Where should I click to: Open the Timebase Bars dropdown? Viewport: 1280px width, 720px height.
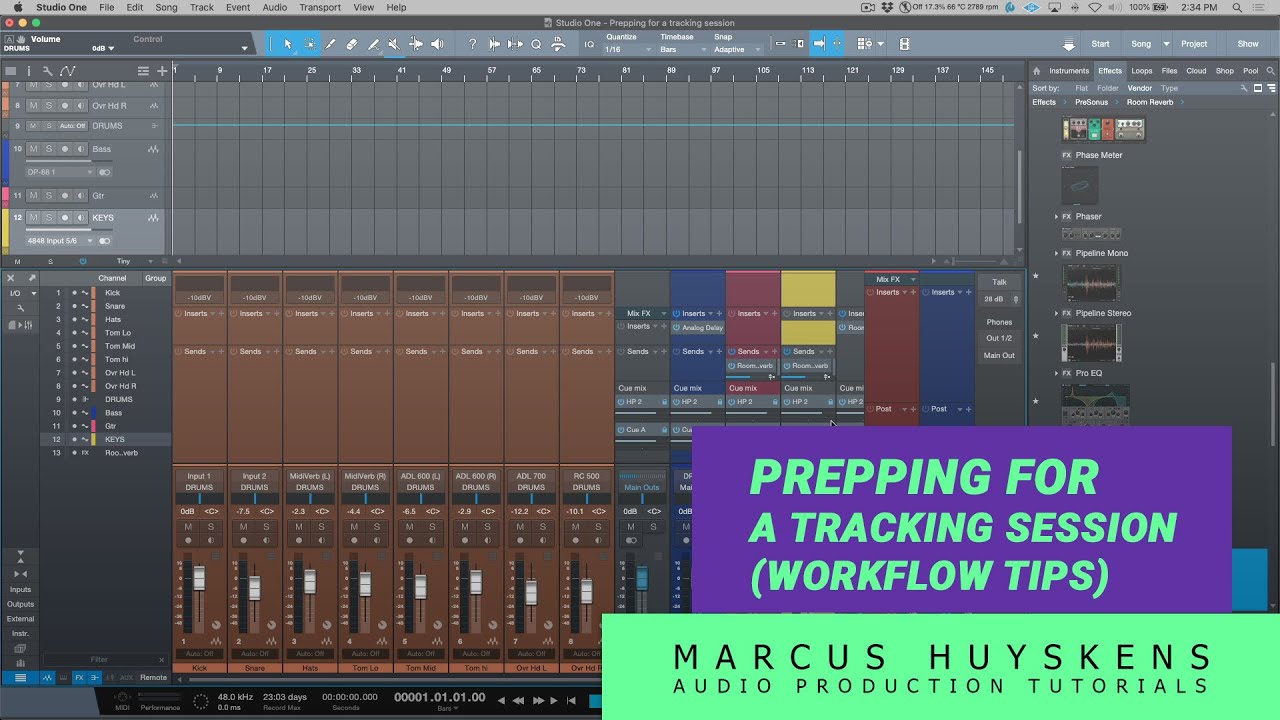[x=682, y=49]
